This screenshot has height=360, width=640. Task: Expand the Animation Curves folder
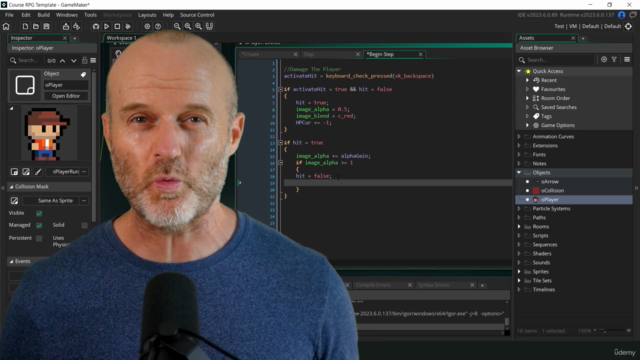519,136
